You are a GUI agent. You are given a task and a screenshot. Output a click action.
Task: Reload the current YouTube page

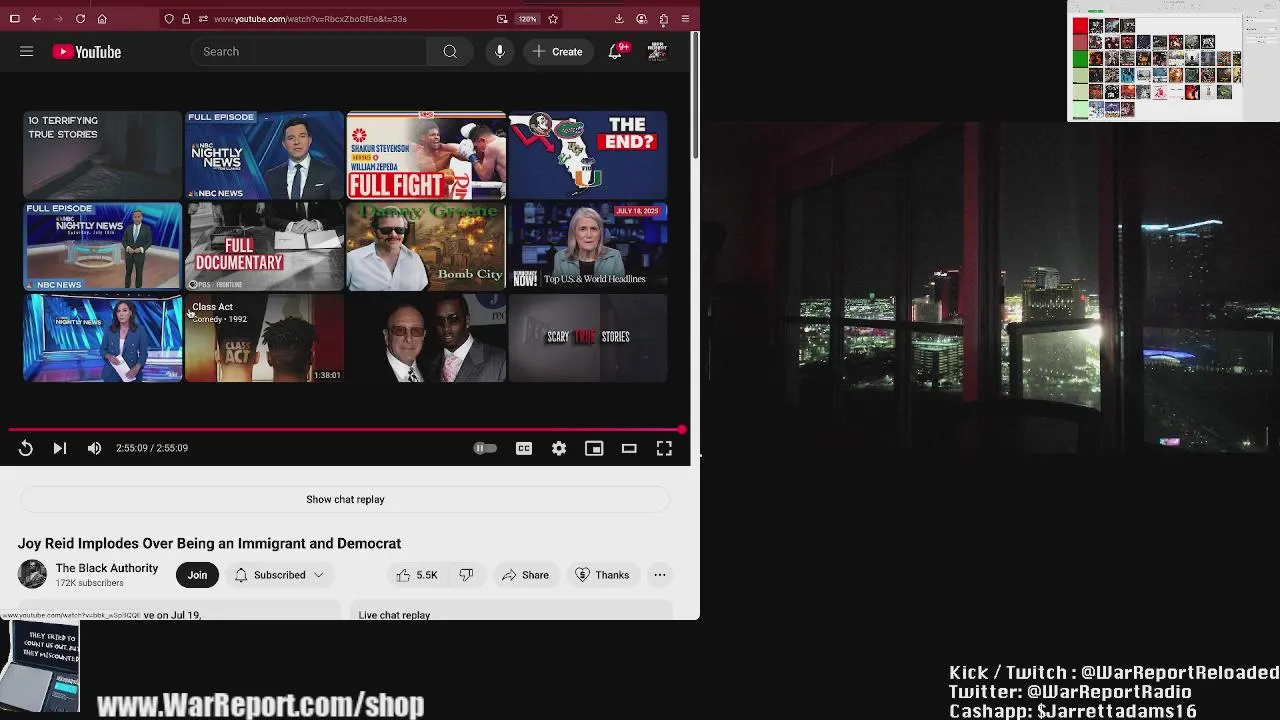[80, 18]
